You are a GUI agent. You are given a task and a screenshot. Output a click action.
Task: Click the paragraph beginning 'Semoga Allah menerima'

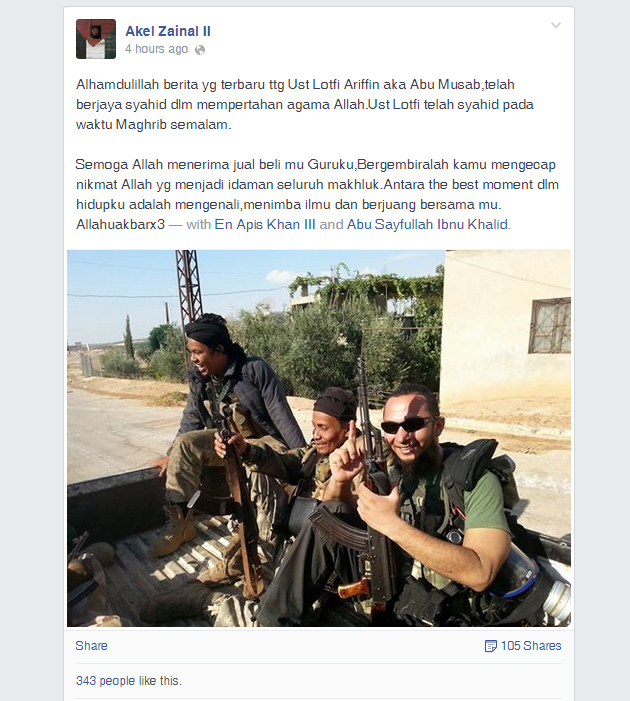(x=317, y=194)
